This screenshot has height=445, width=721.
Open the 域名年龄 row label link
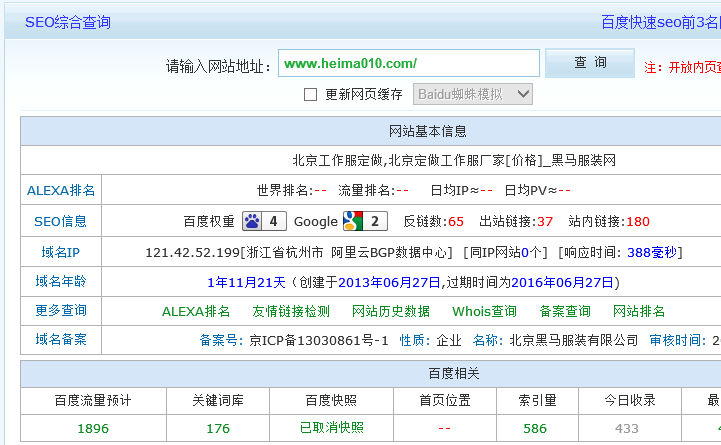[61, 281]
